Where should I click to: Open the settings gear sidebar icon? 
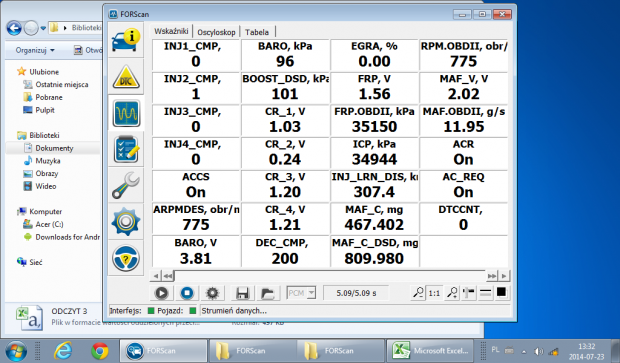126,222
